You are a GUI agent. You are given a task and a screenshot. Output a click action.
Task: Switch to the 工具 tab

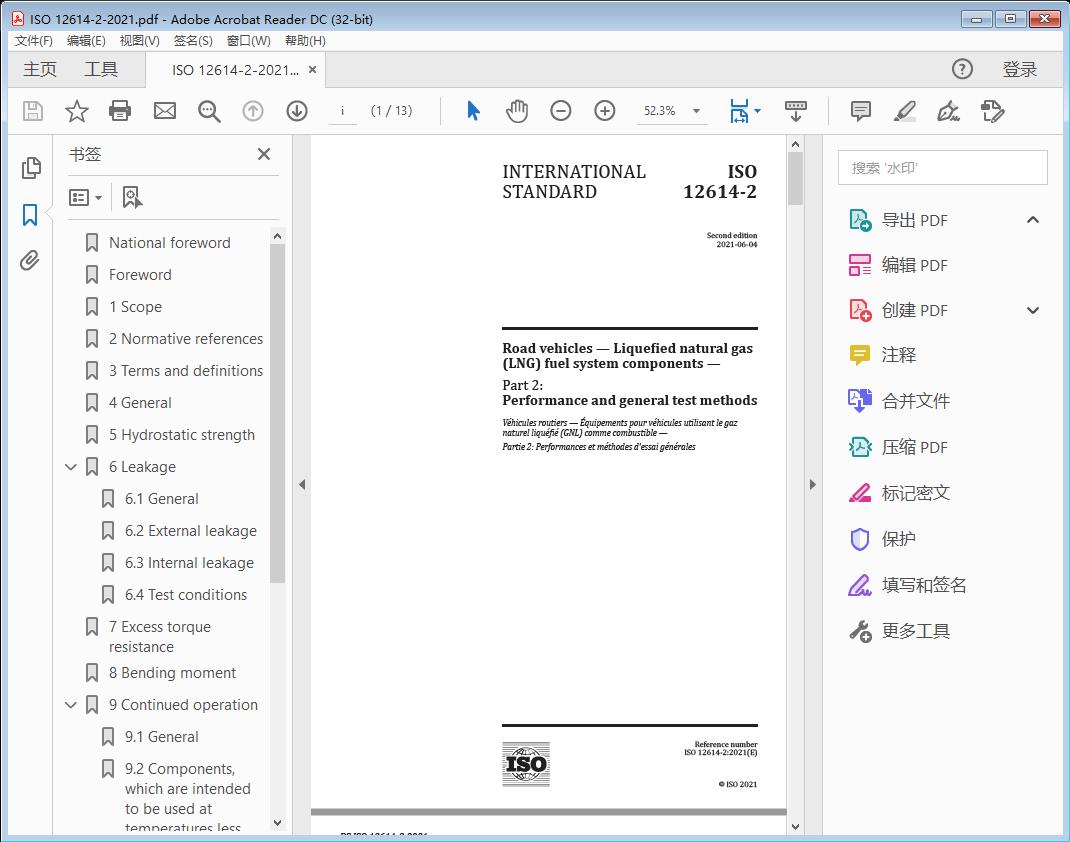tap(101, 69)
